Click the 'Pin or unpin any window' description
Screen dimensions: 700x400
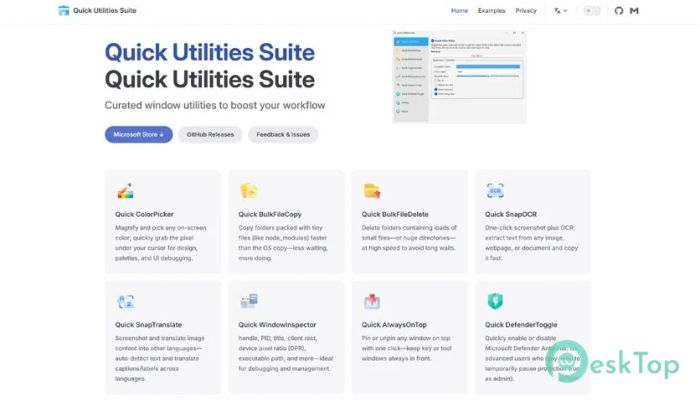pyautogui.click(x=407, y=348)
